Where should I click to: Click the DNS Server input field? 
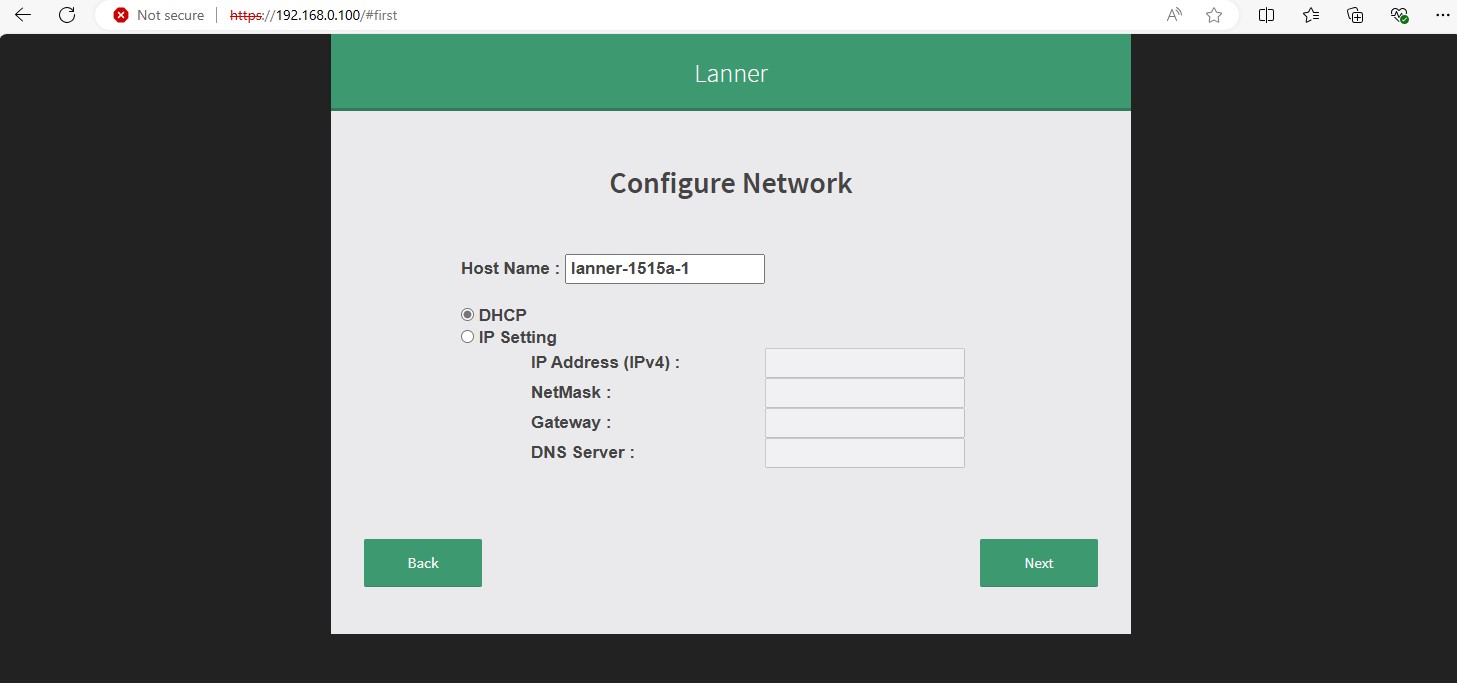point(865,453)
